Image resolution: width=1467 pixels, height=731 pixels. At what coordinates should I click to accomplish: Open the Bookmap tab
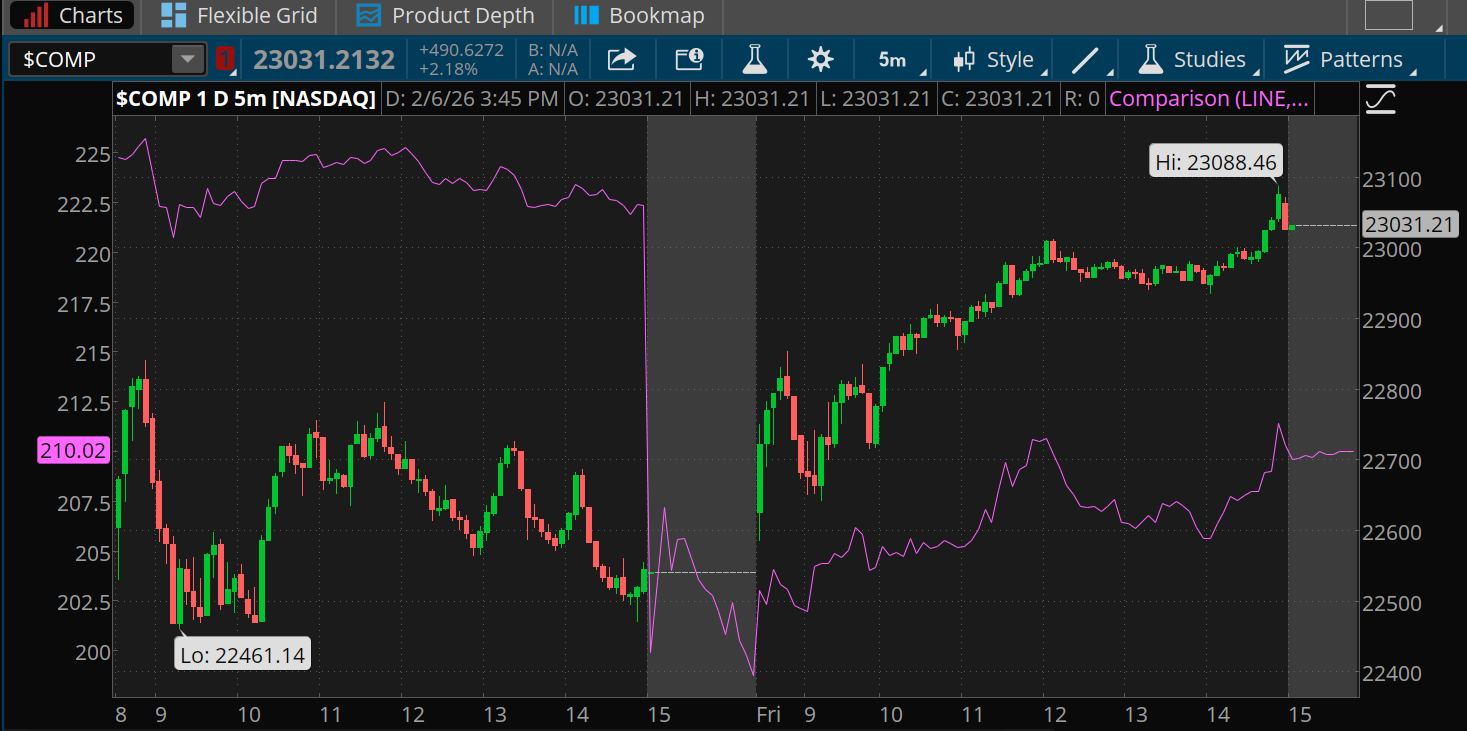coord(637,16)
